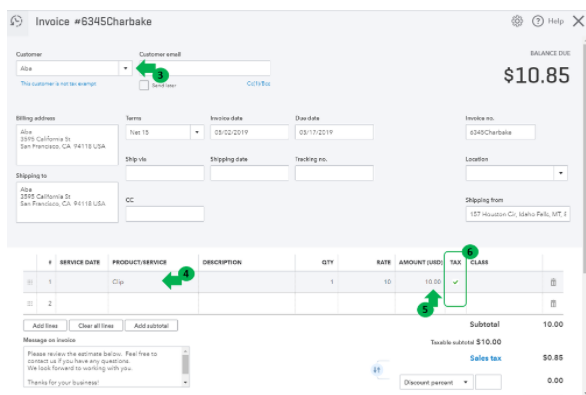Click the Customer email input field

coord(205,68)
